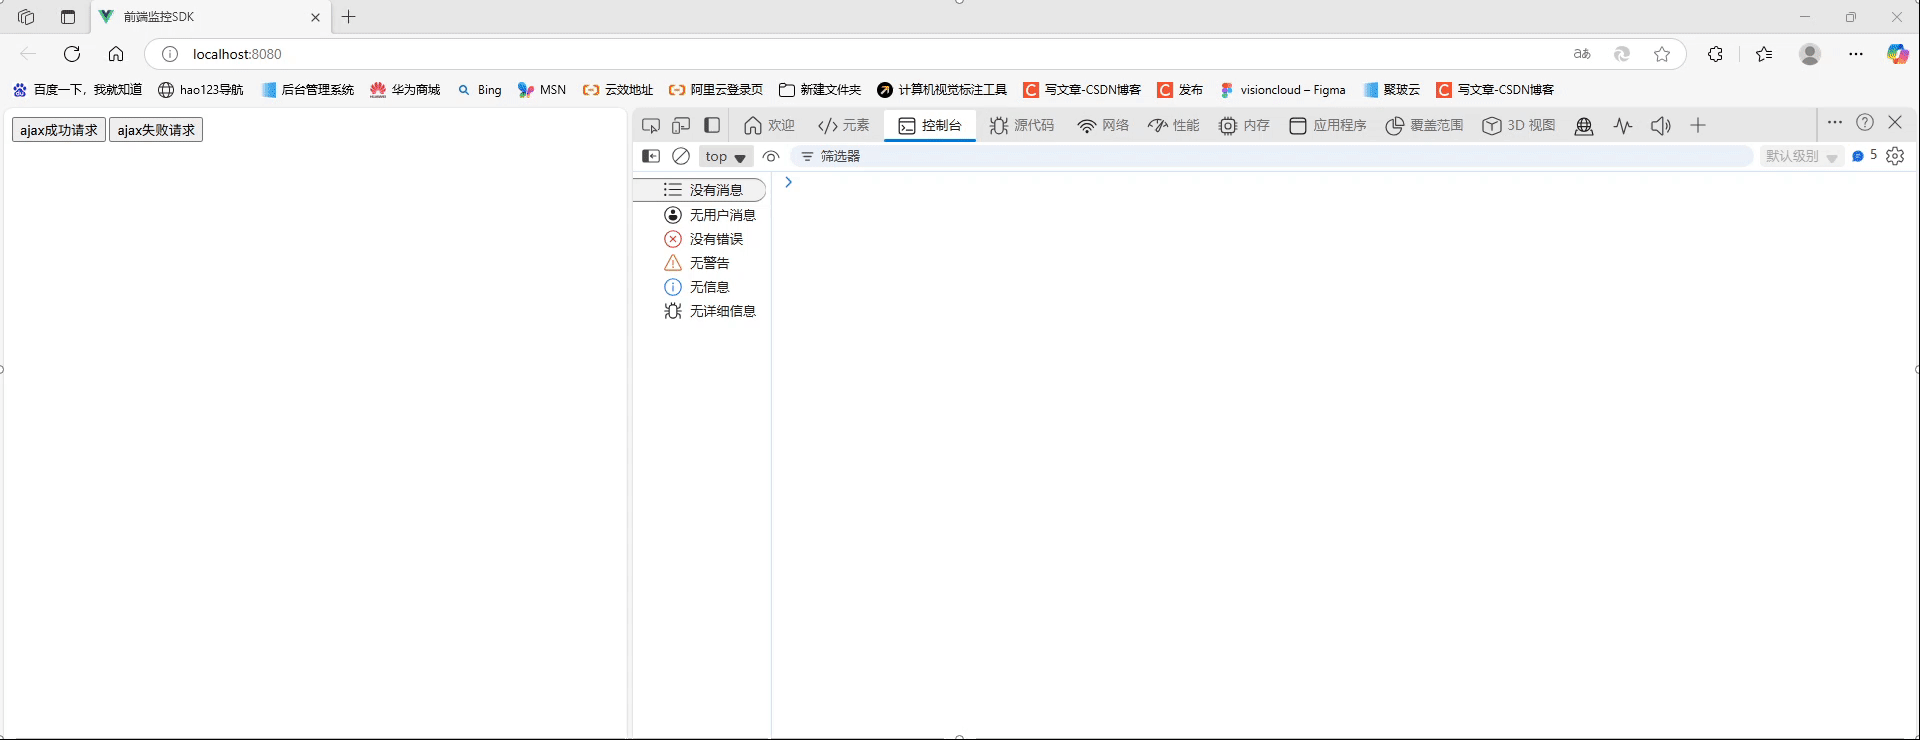Switch to the 控制台 tab

930,125
